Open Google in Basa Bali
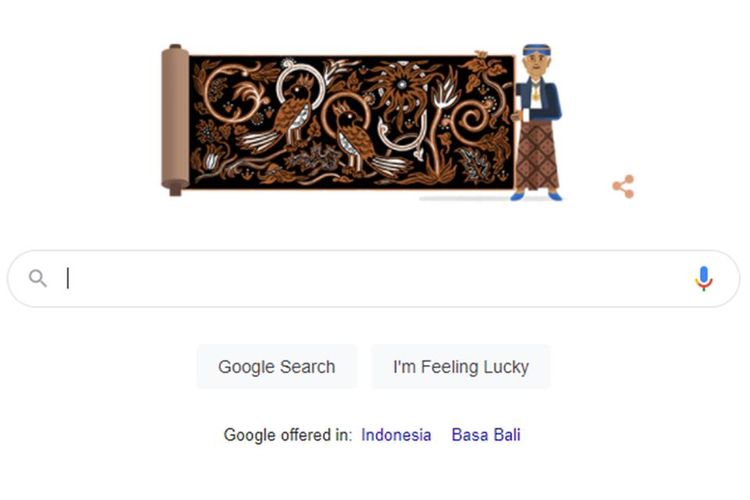Image resolution: width=750 pixels, height=500 pixels. click(x=486, y=434)
